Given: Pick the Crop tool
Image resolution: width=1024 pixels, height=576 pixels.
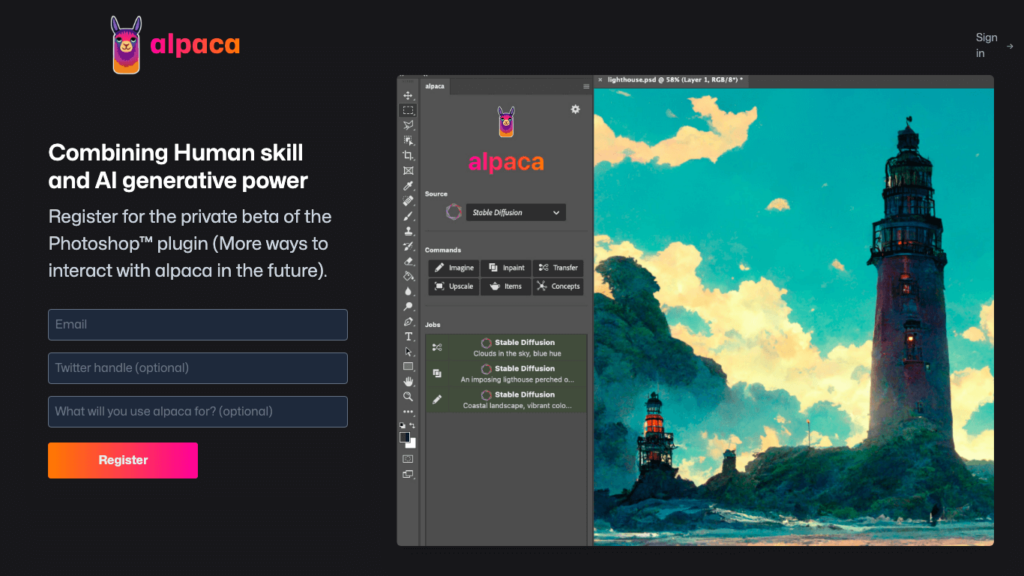Looking at the screenshot, I should tap(408, 156).
